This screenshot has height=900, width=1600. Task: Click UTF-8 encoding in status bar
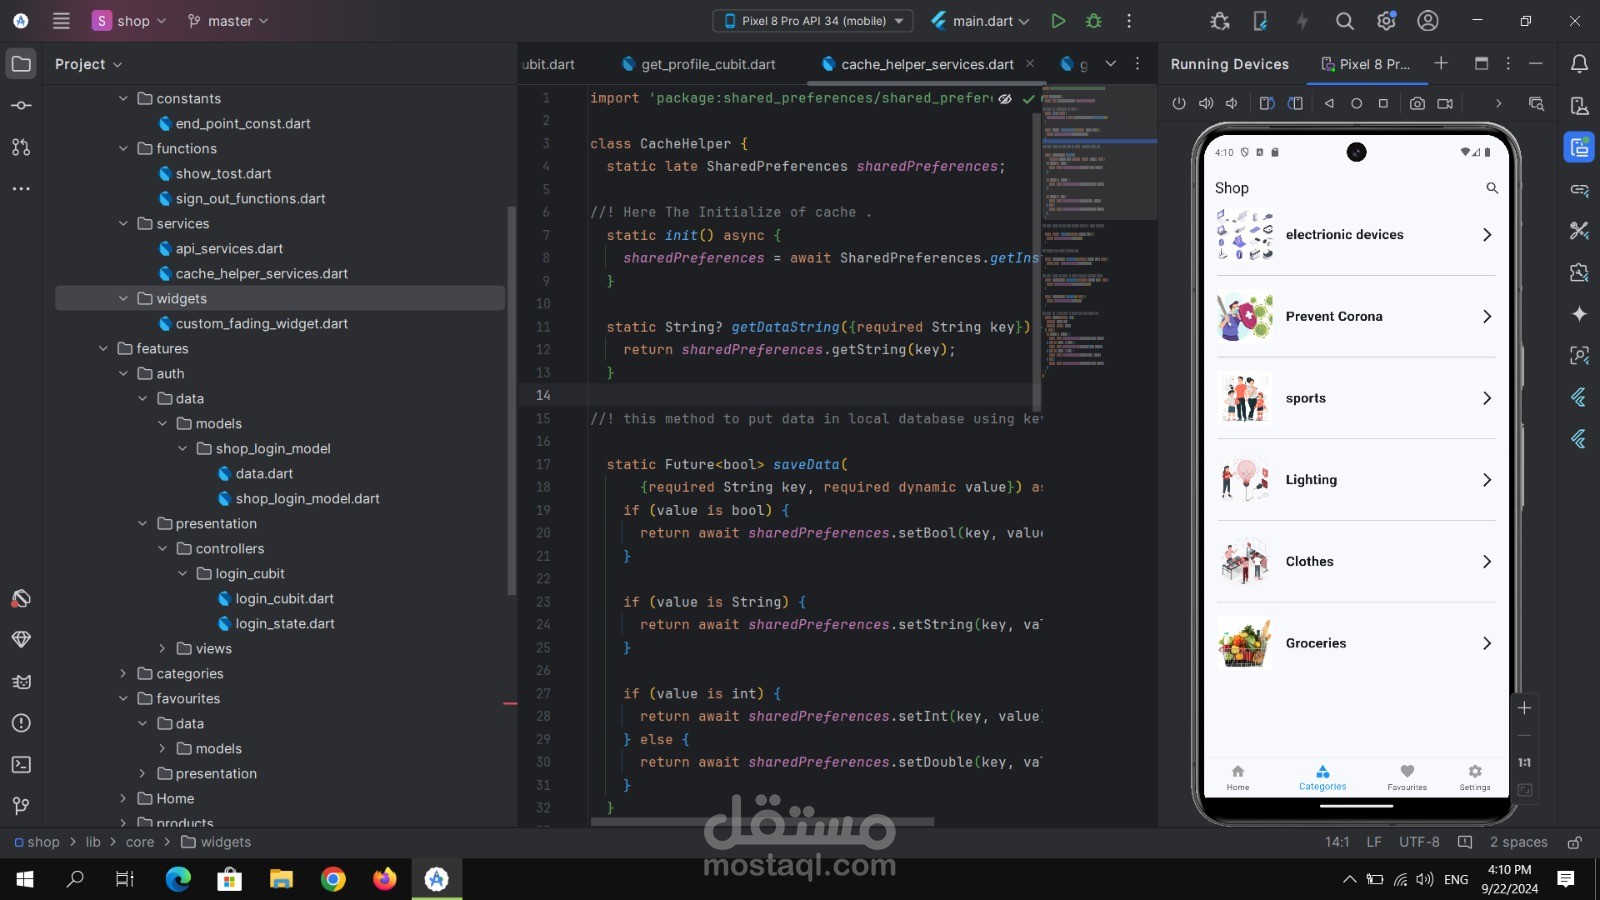pos(1419,842)
